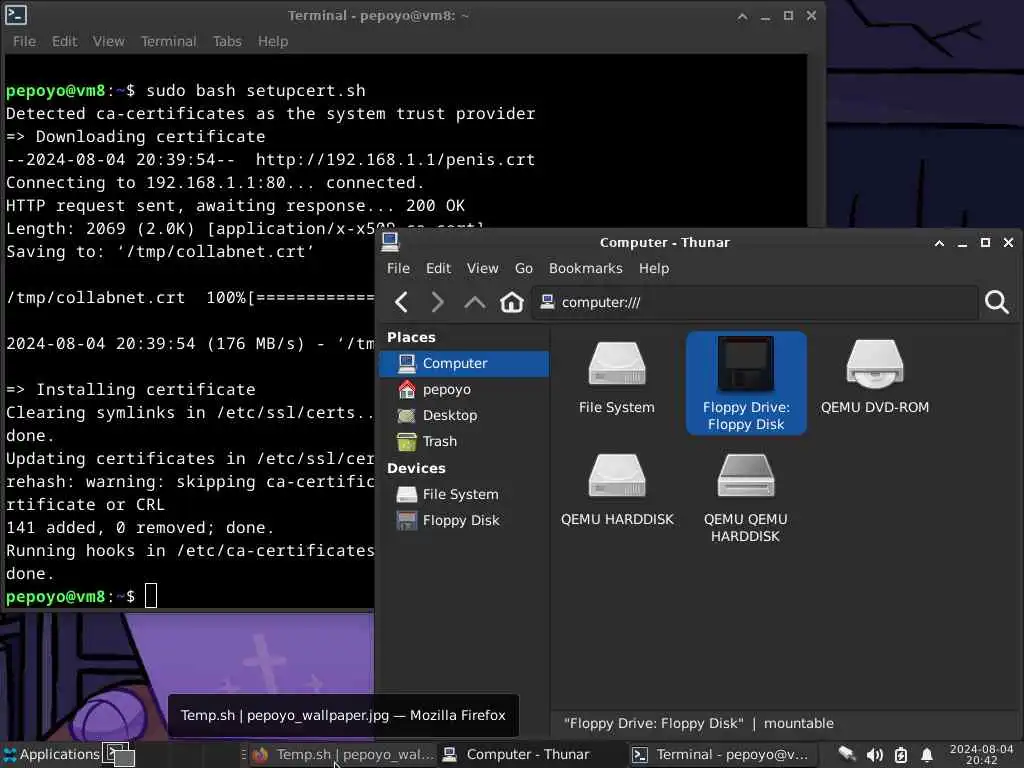Screen dimensions: 1024x768
Task: Open Terminal's Terminal menu
Action: pos(168,41)
